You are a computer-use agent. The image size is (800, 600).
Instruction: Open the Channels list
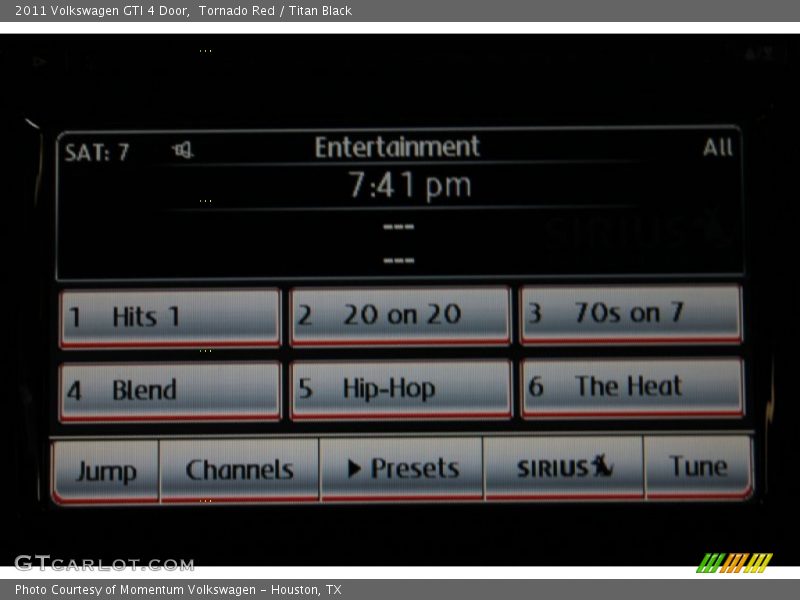point(239,470)
